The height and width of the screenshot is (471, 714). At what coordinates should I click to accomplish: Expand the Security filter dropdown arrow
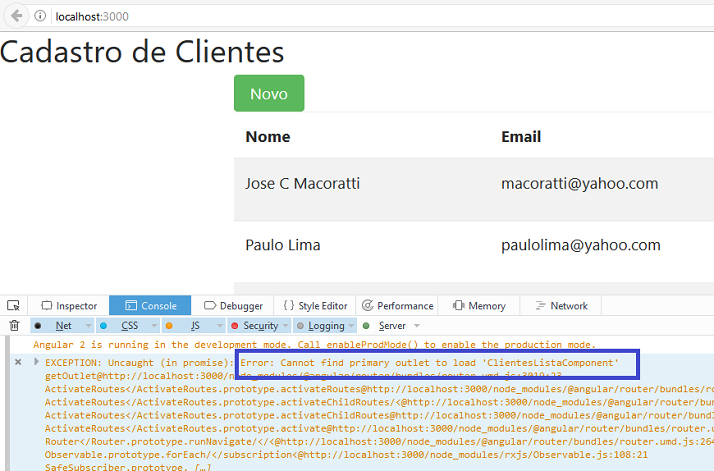(x=286, y=326)
